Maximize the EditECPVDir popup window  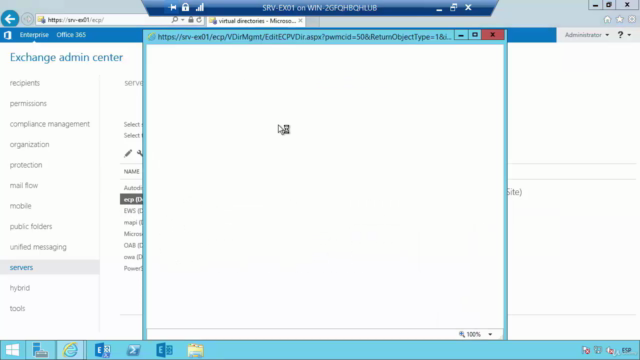[475, 35]
